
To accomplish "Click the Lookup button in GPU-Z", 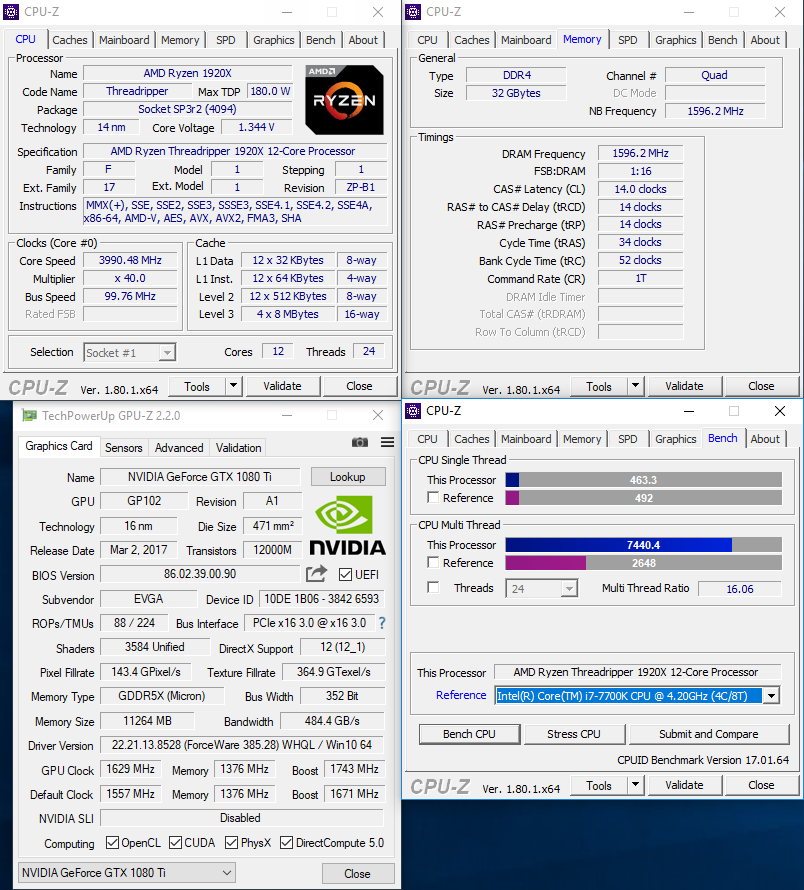I will point(347,477).
